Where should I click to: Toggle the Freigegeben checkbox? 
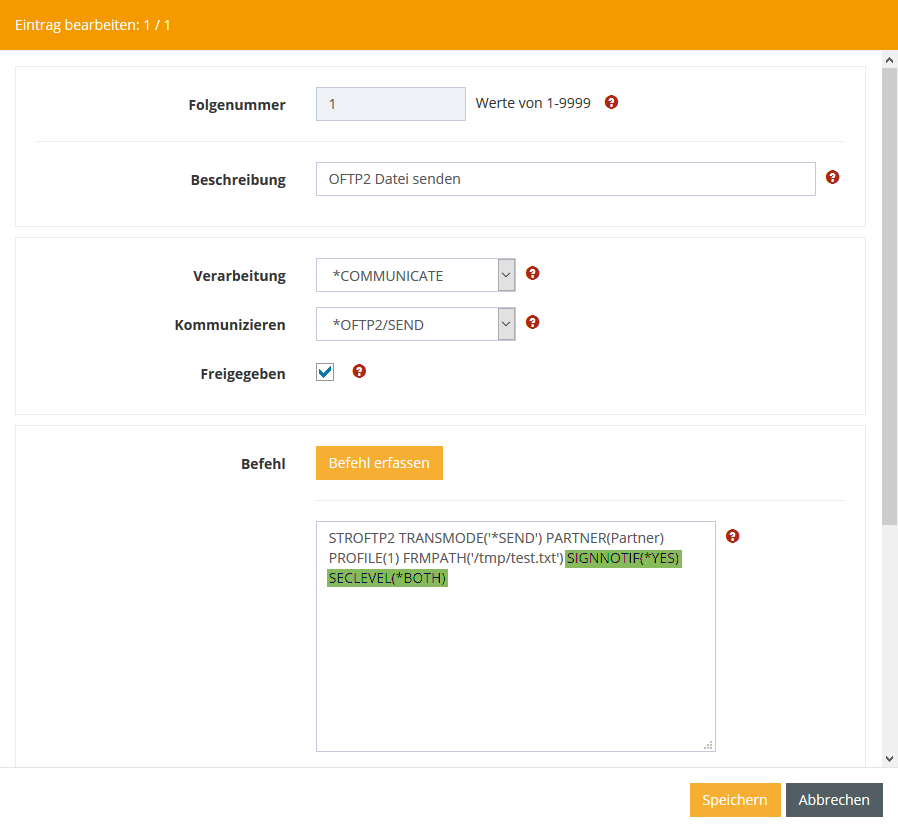point(325,372)
